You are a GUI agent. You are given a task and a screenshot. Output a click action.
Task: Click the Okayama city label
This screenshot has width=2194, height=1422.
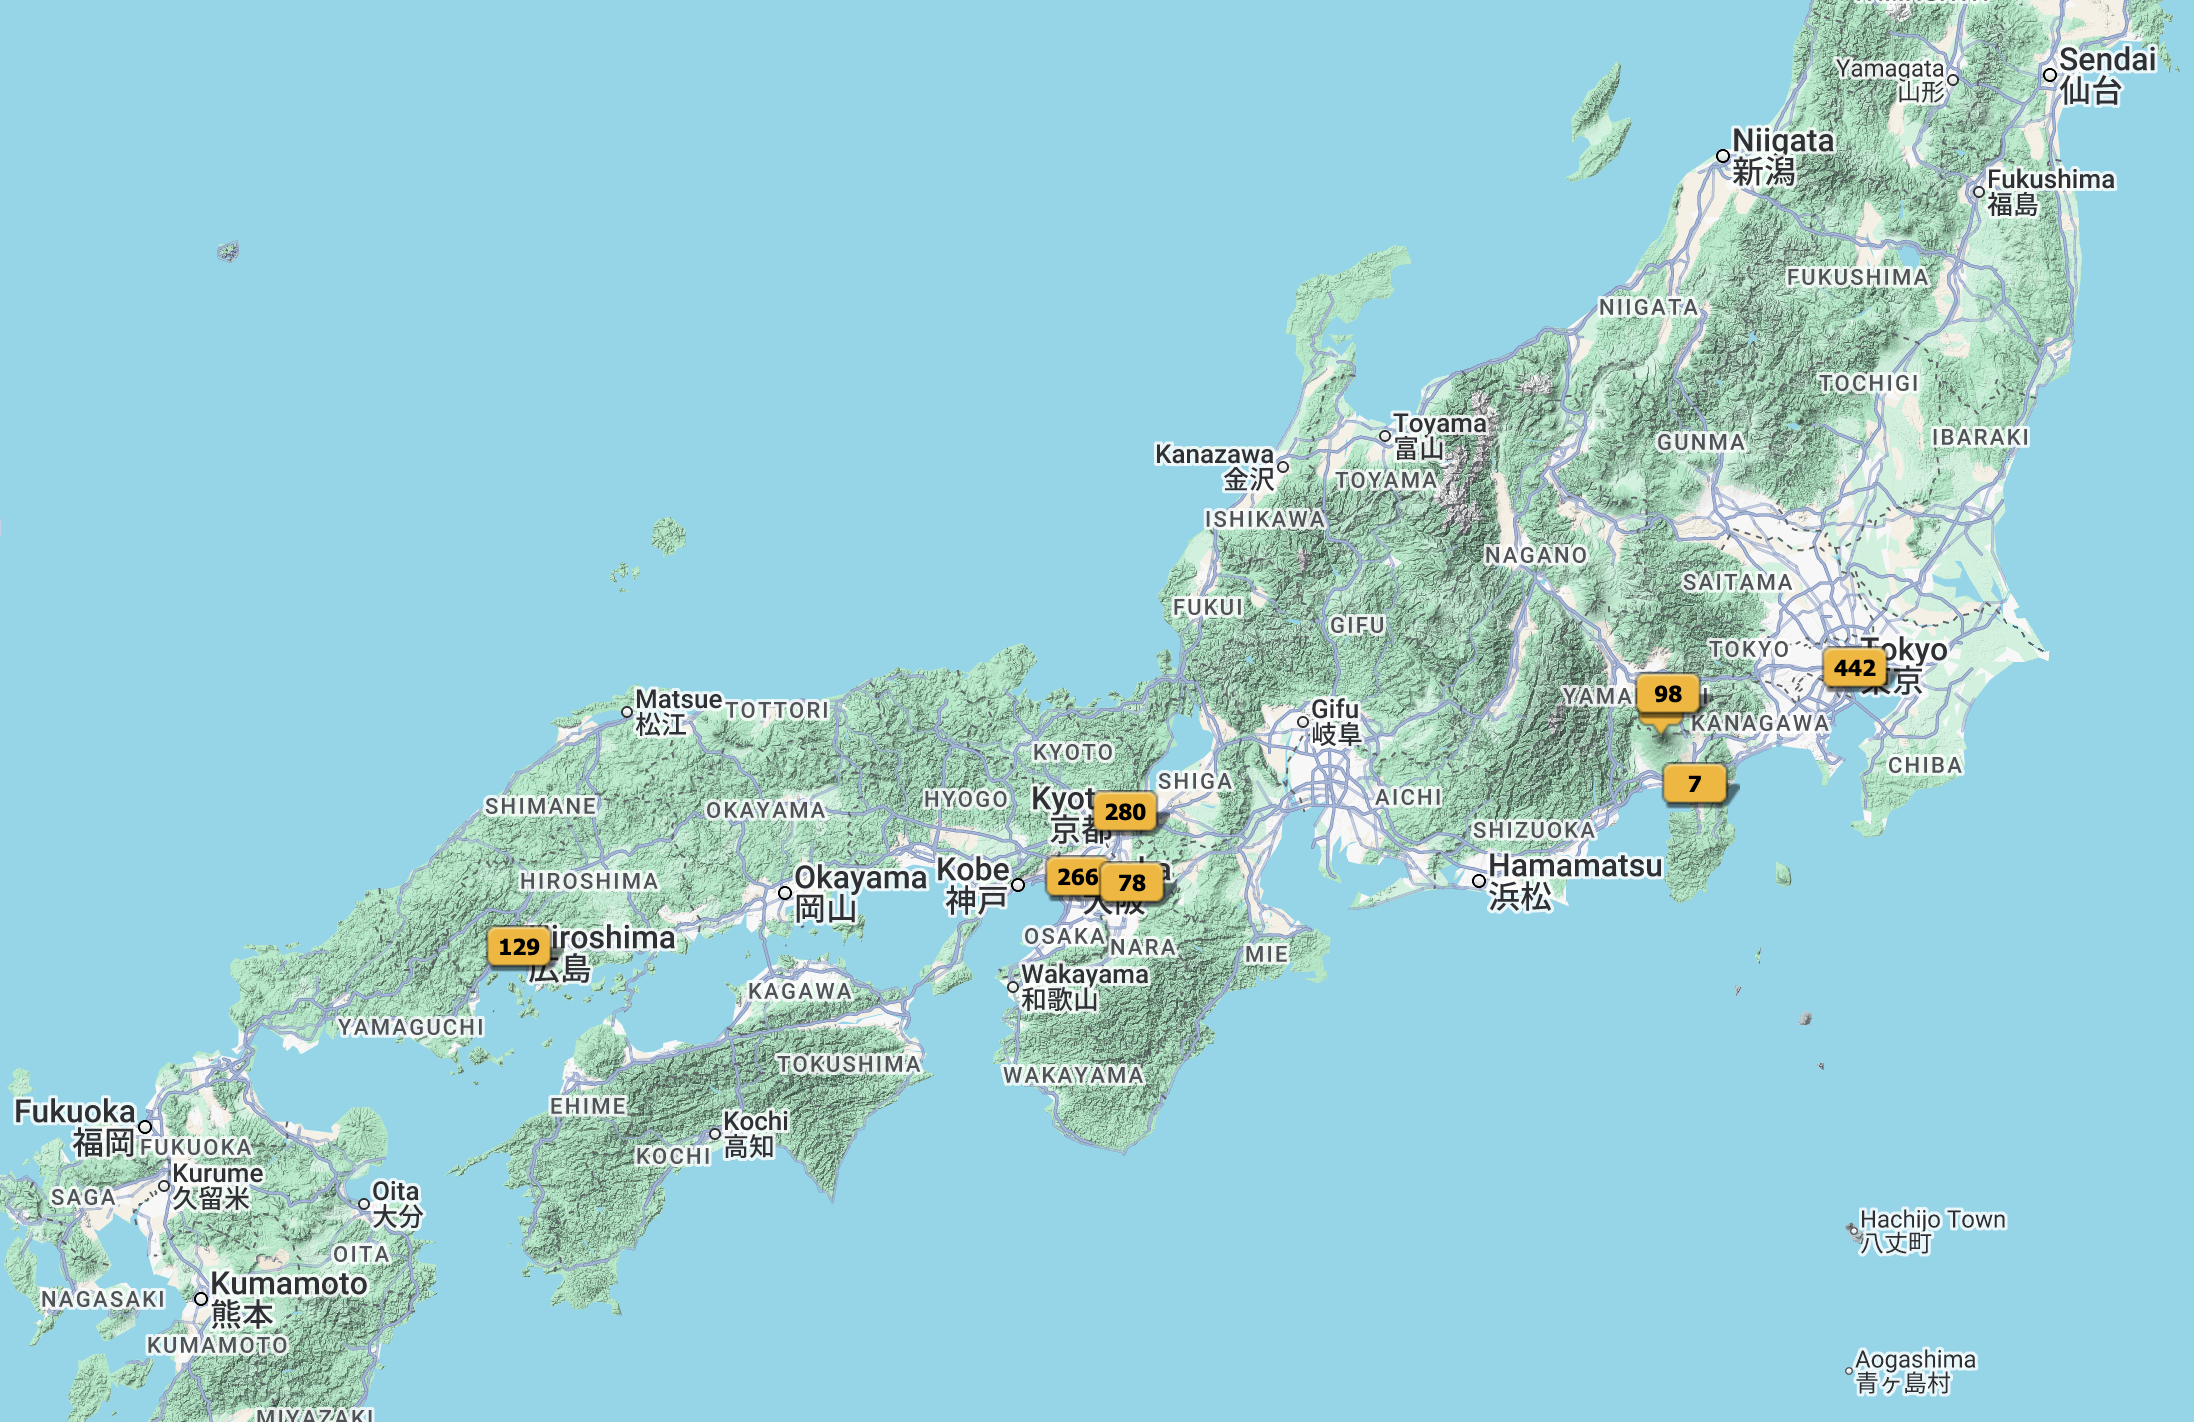click(860, 878)
